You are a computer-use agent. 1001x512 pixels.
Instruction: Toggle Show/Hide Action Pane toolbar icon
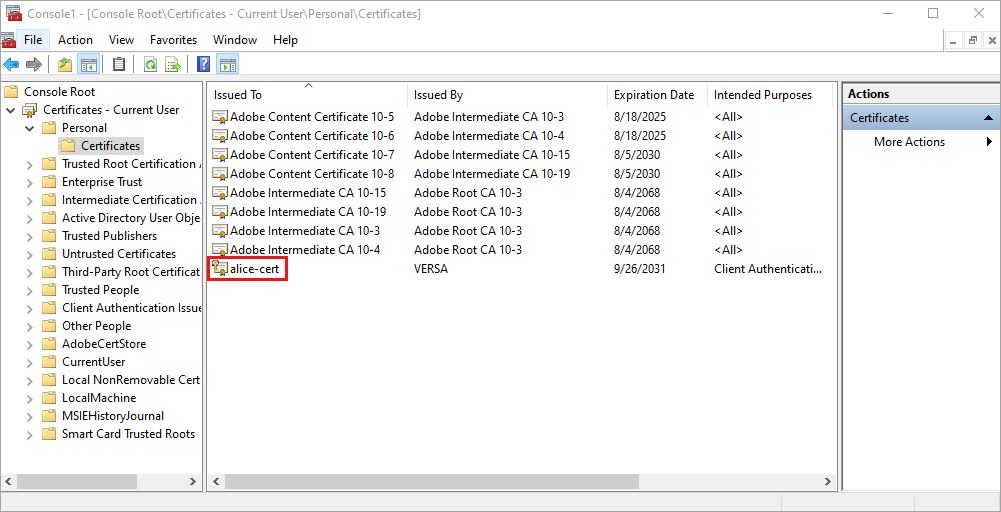(x=227, y=64)
